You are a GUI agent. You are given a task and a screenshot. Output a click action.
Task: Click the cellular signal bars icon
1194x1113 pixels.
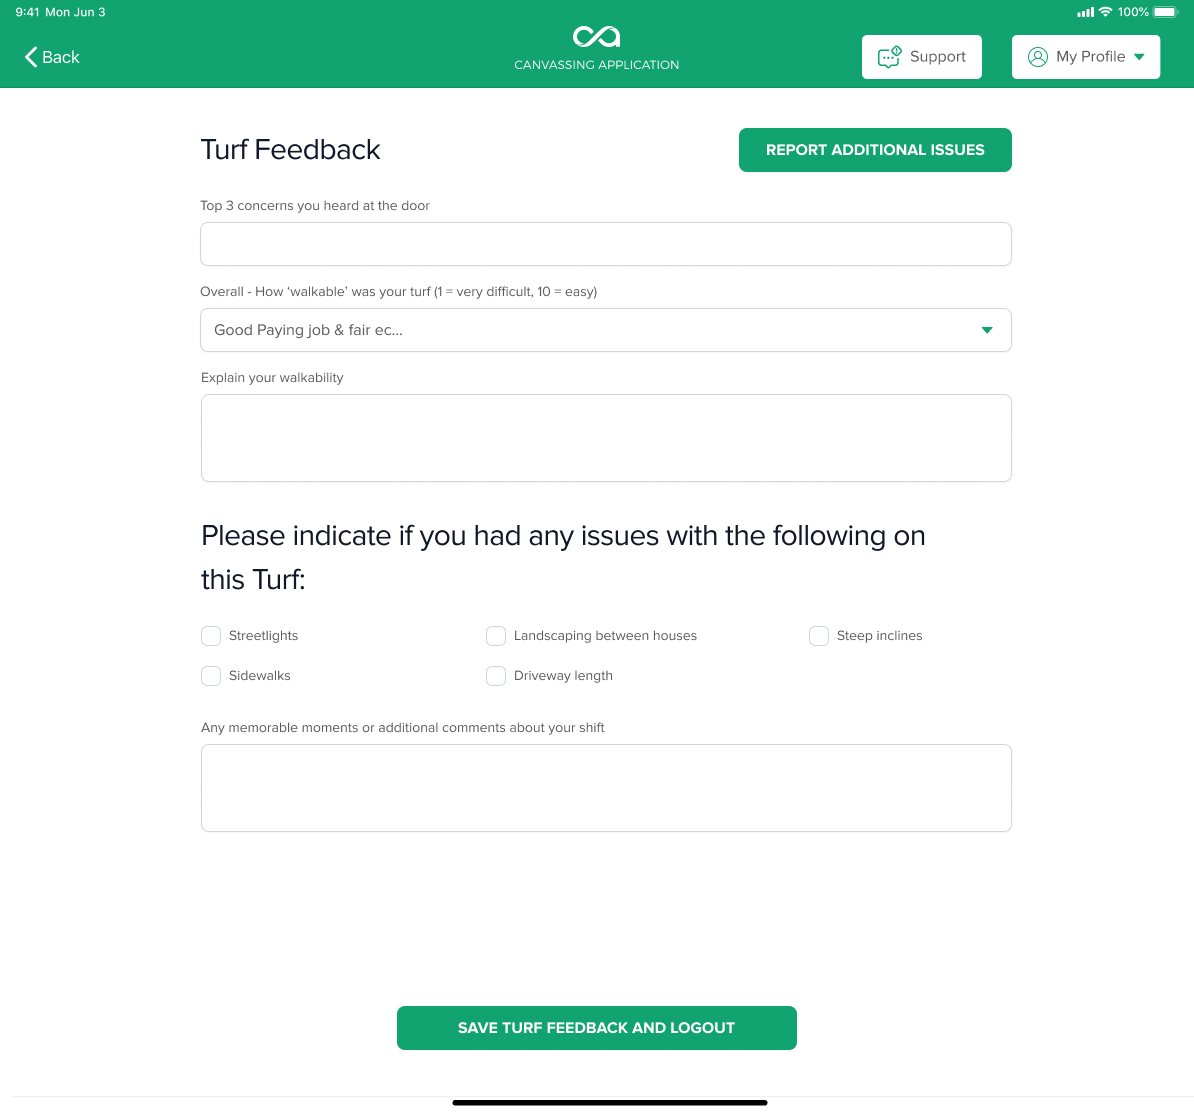[x=1085, y=12]
